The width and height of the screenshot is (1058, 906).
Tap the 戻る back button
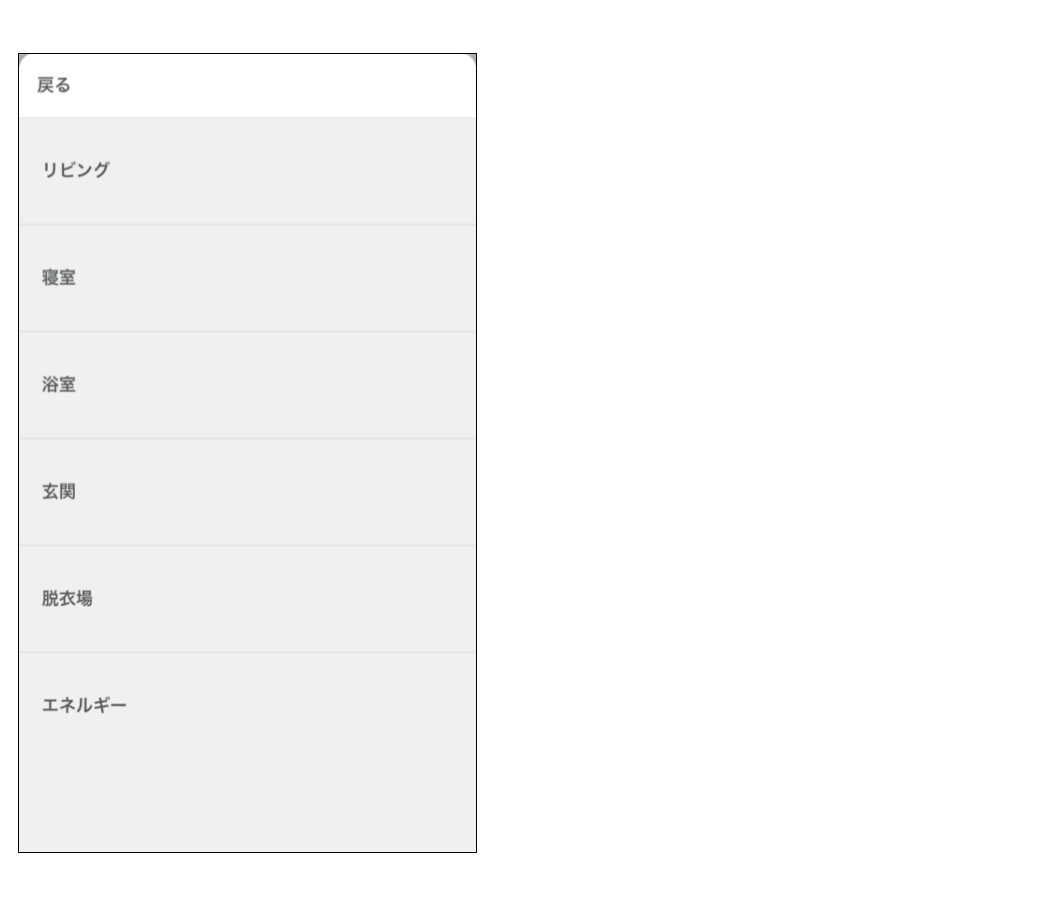(54, 86)
